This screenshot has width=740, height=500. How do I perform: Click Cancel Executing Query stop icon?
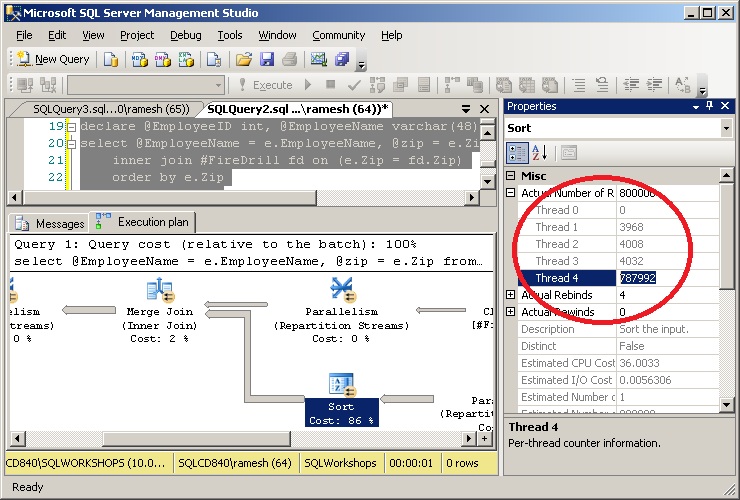coord(330,85)
